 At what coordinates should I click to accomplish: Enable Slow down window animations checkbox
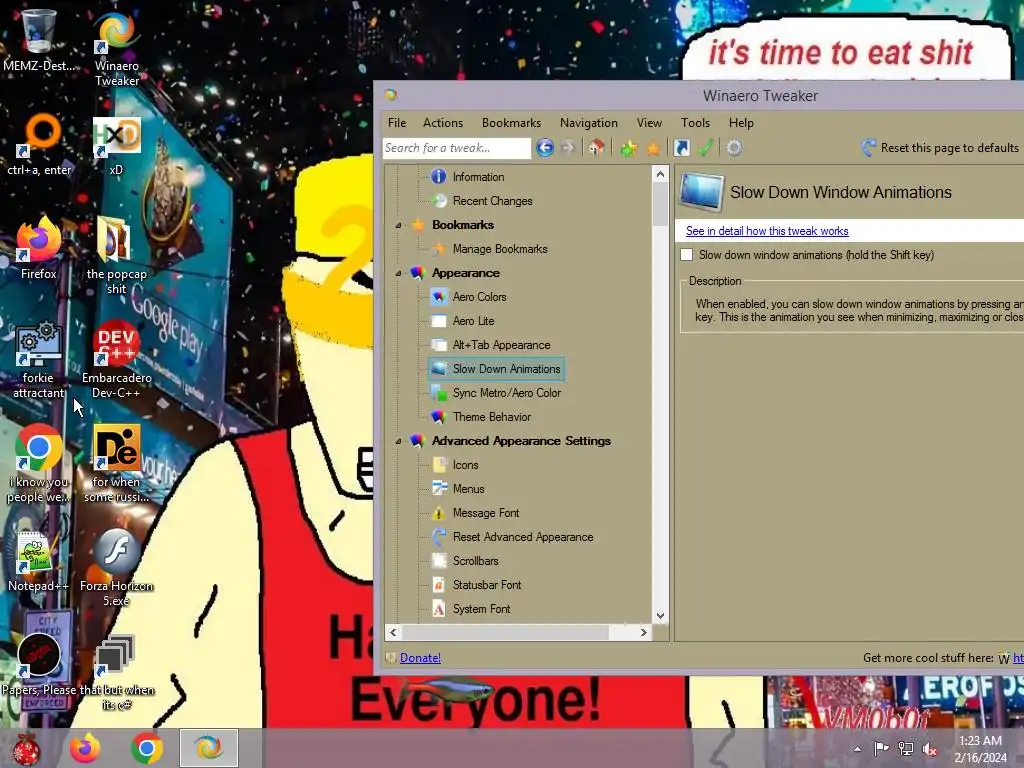tap(686, 255)
